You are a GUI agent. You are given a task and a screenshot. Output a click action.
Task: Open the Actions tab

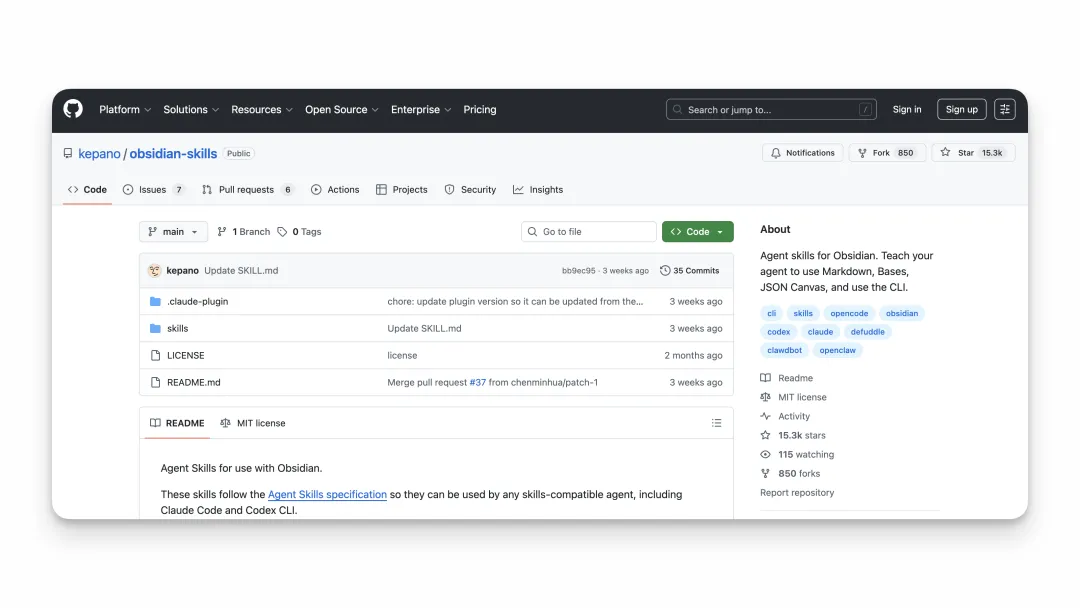click(x=335, y=189)
